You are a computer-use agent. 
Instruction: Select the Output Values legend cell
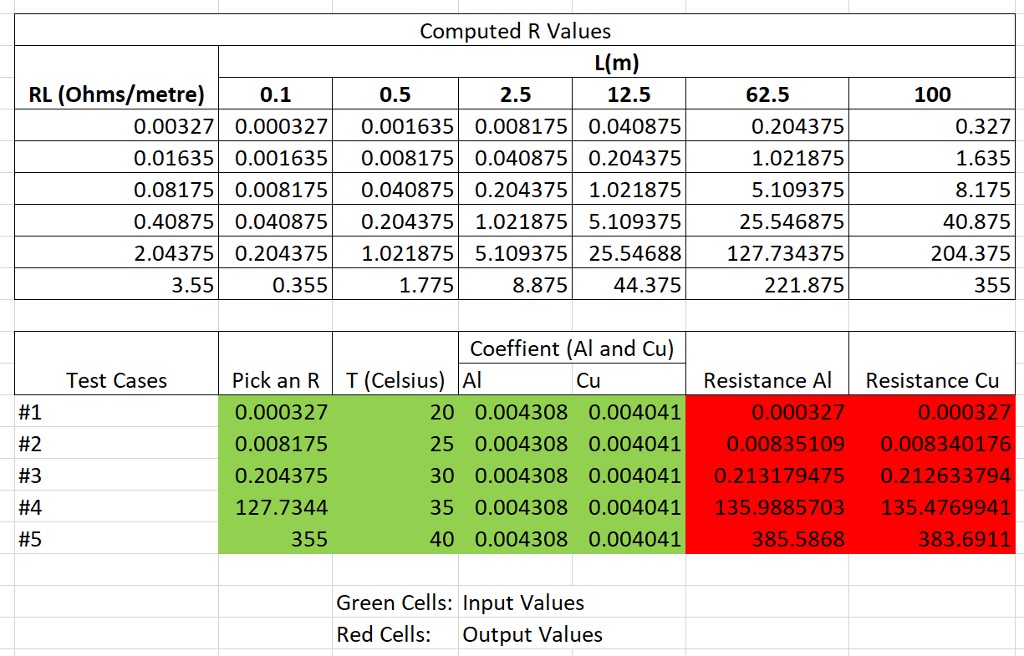(x=532, y=634)
